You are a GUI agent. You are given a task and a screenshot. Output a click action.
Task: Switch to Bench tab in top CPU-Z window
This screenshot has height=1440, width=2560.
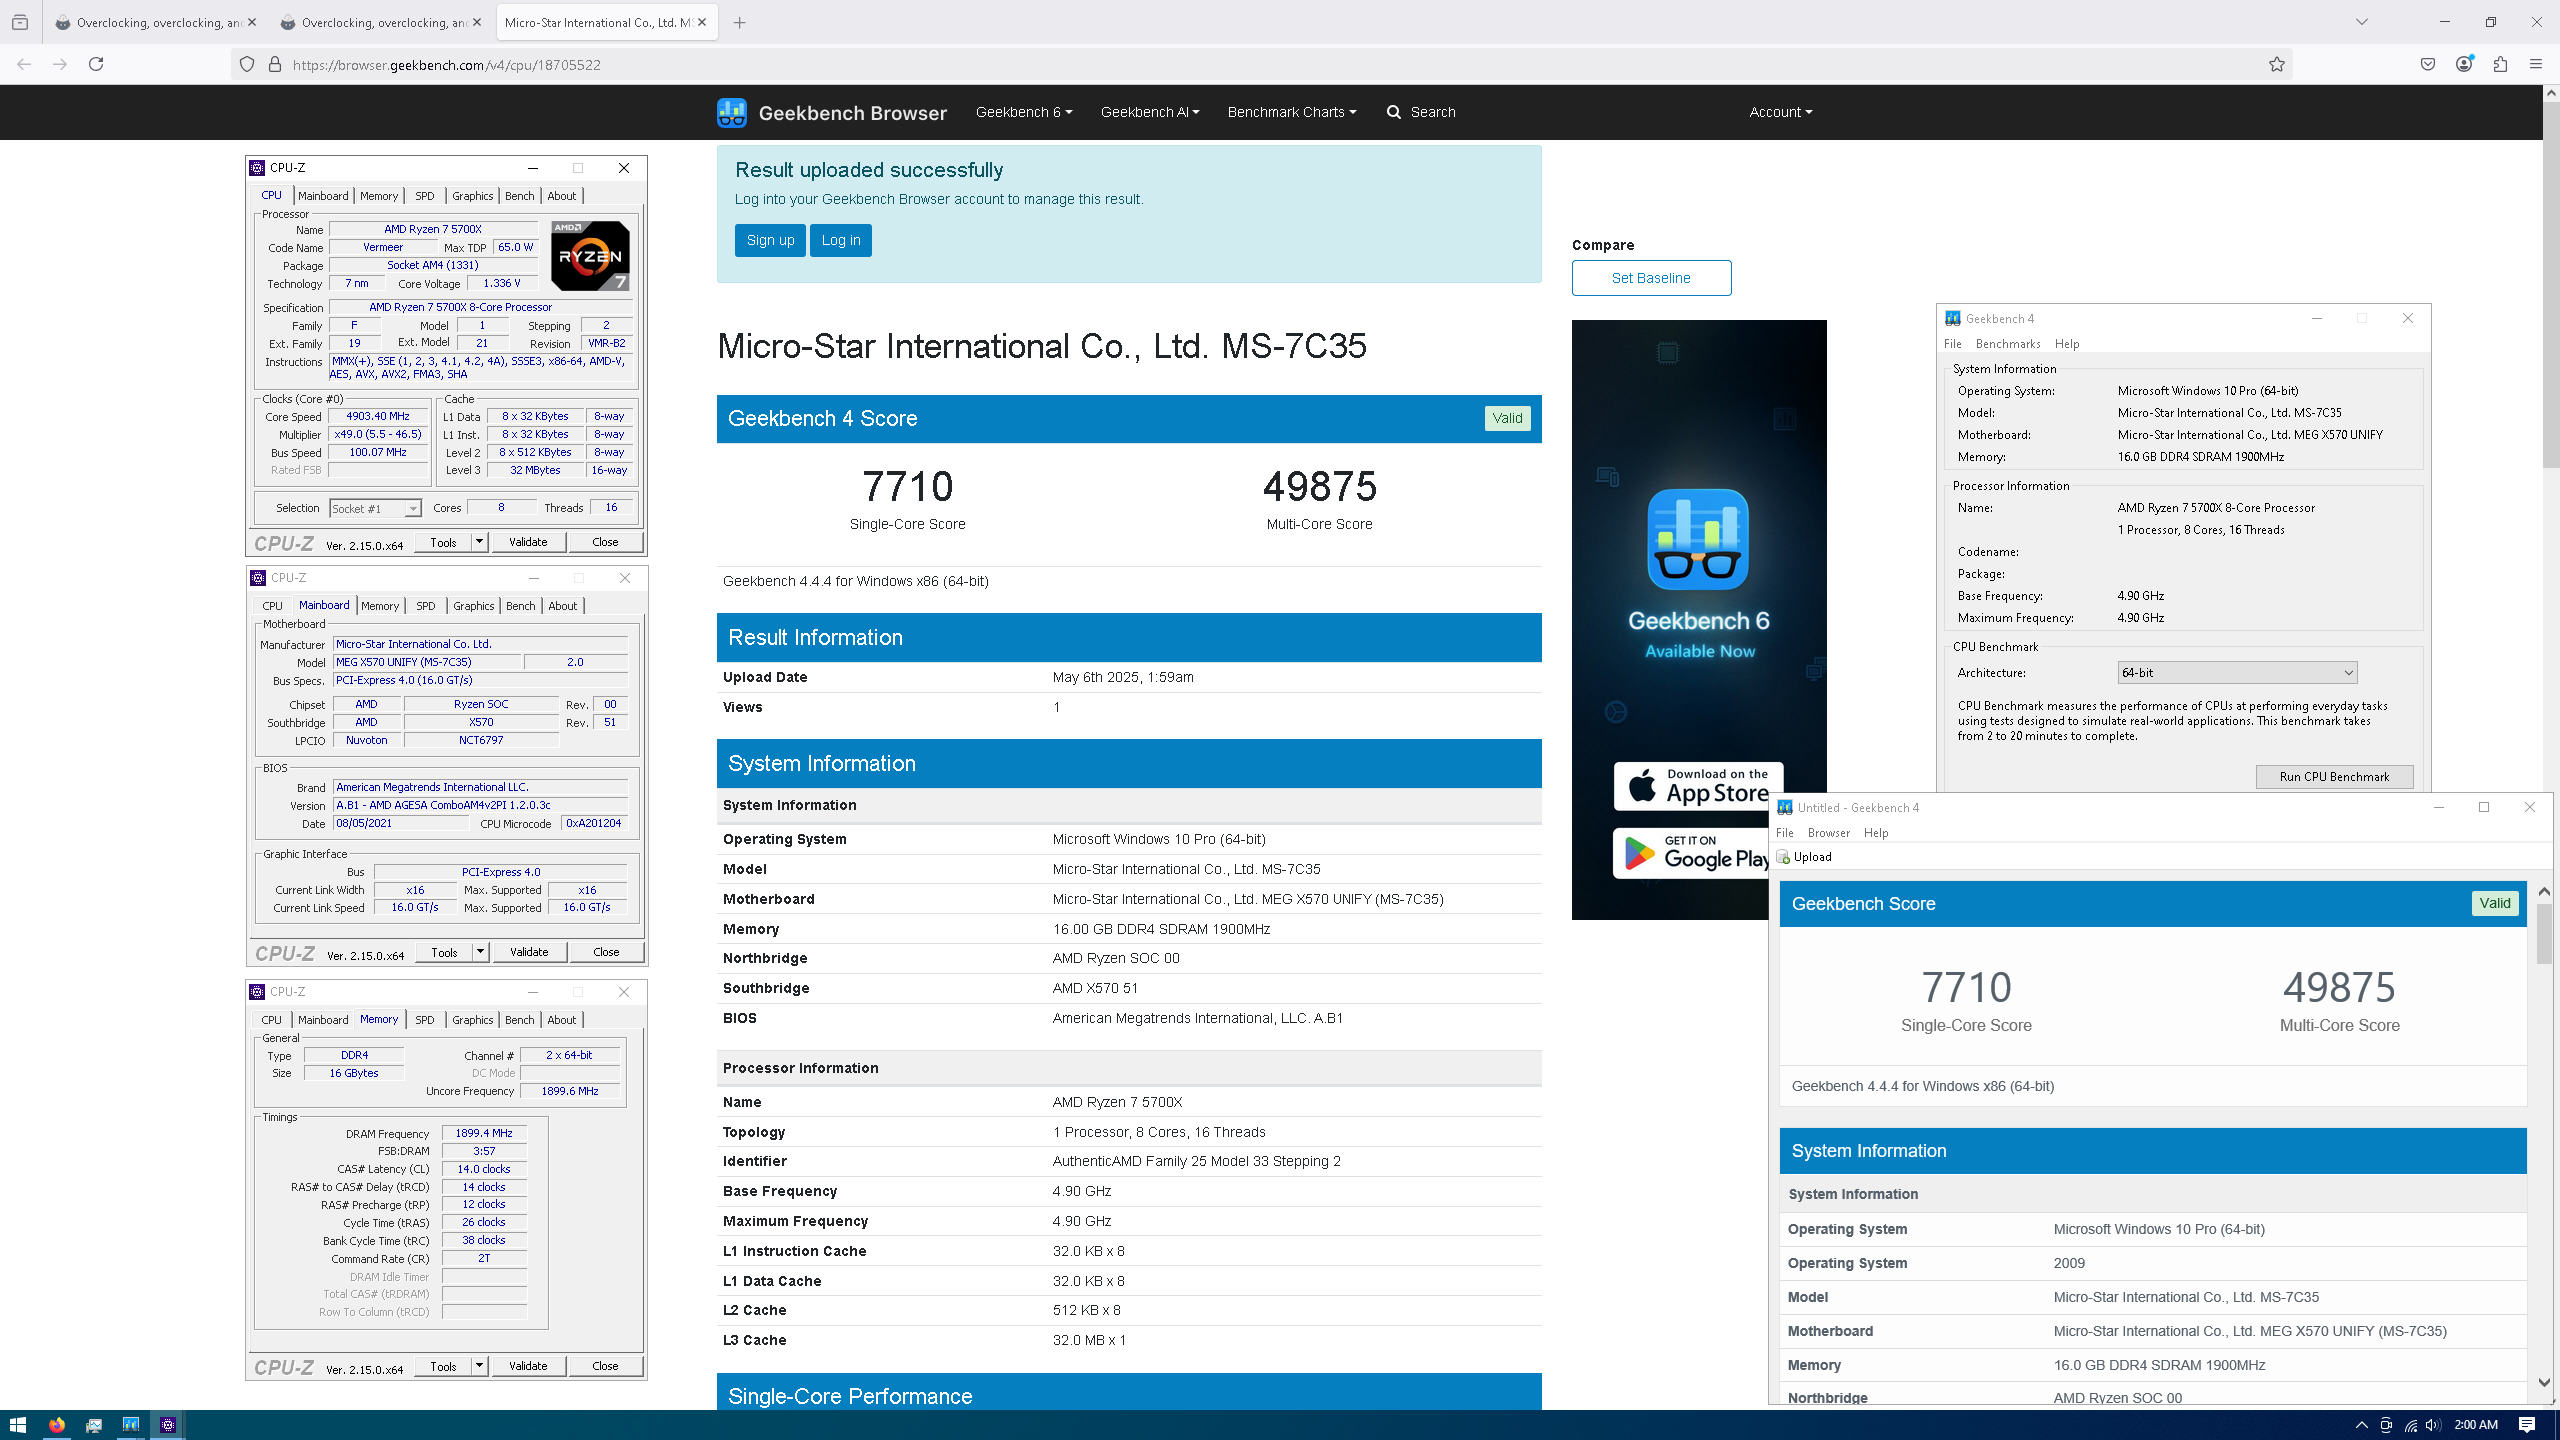(520, 196)
